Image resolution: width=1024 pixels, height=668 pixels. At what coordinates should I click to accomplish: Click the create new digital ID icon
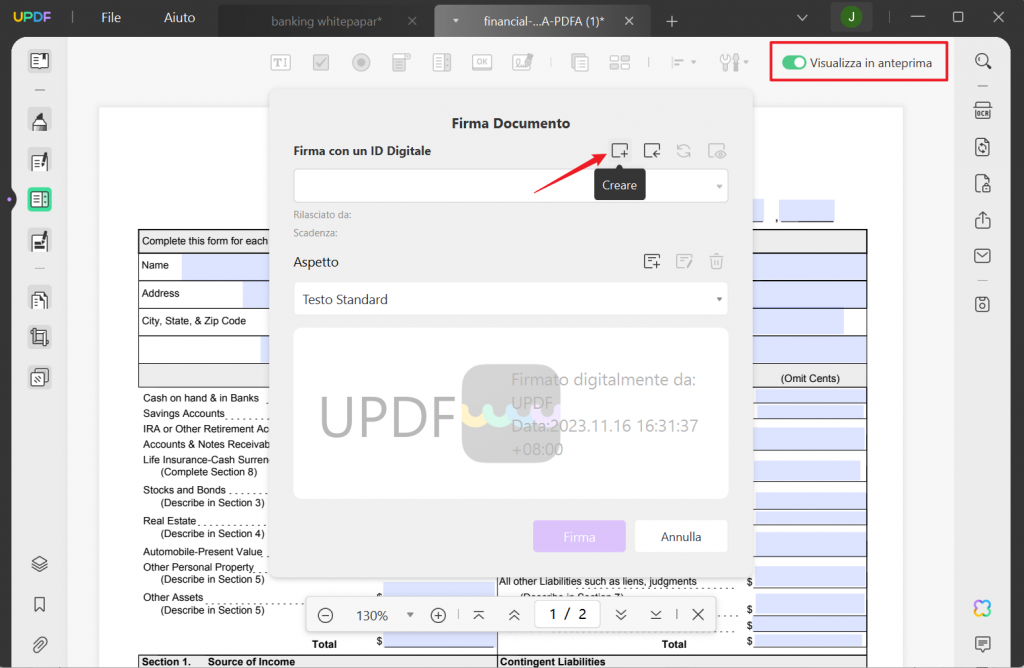[620, 150]
